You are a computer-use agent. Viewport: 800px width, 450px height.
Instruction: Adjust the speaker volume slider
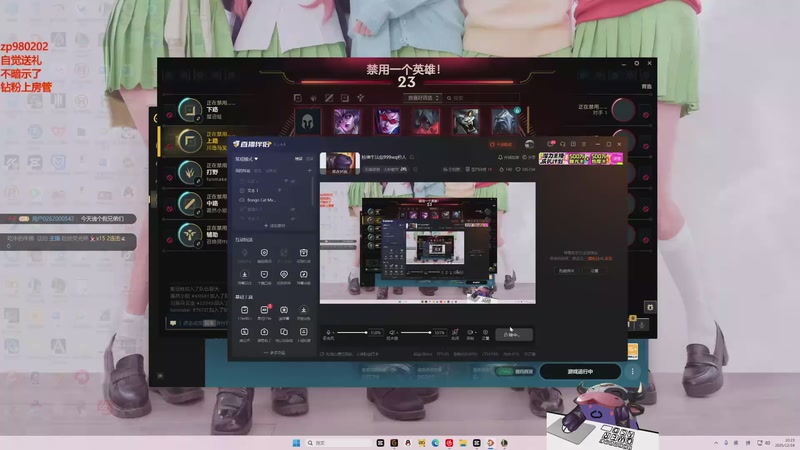point(416,332)
